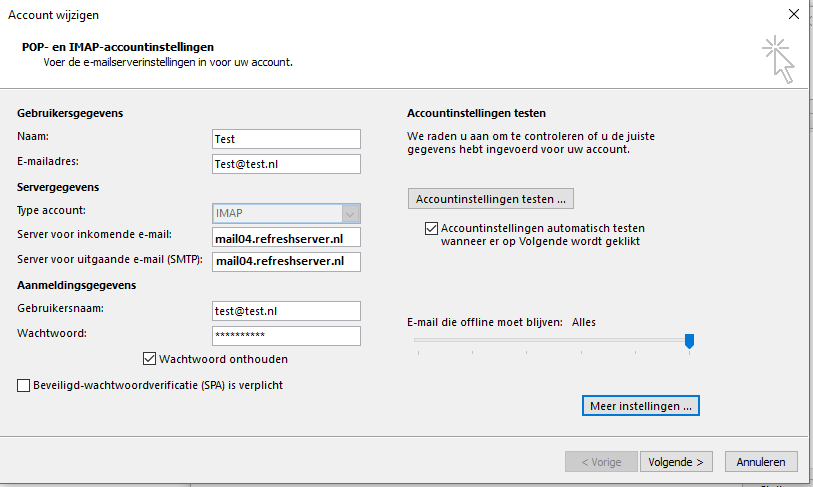Click into the E-mailadres field

(286, 164)
